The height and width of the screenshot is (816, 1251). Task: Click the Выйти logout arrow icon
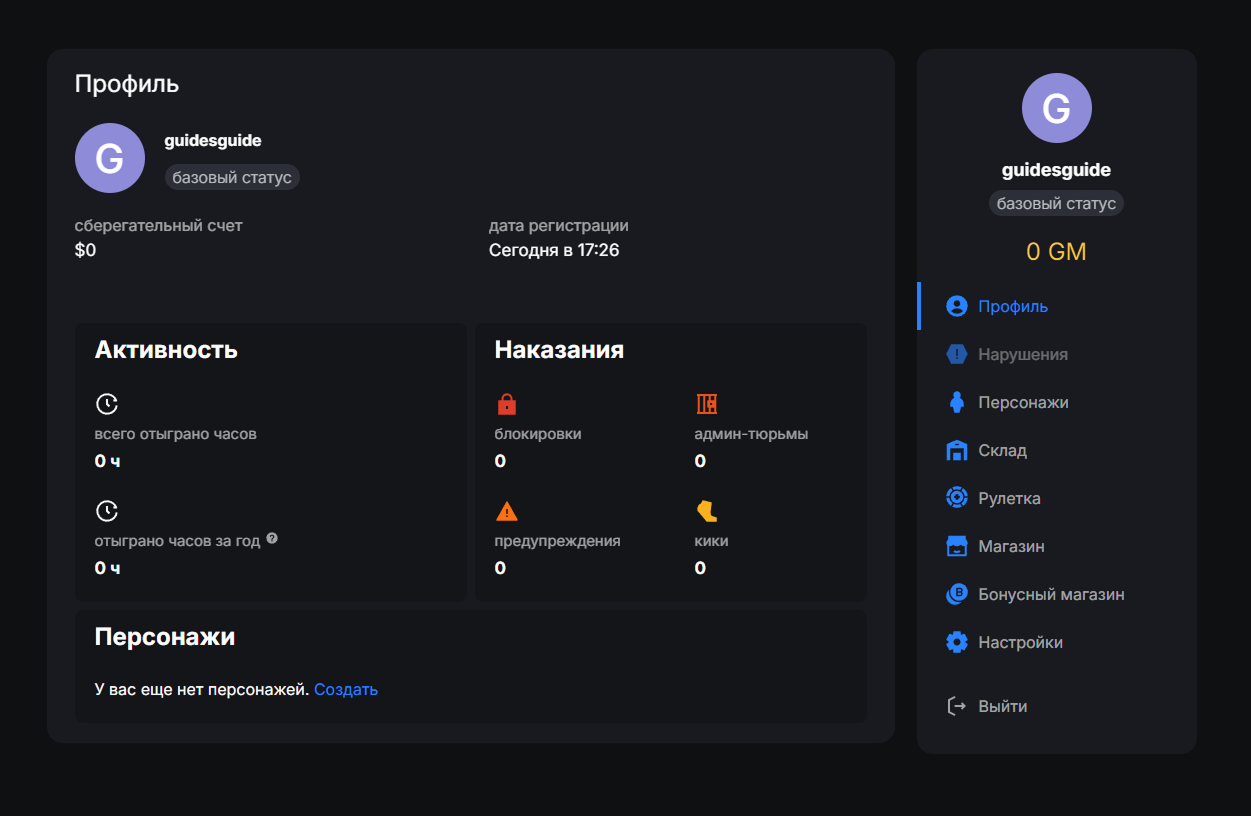coord(957,706)
